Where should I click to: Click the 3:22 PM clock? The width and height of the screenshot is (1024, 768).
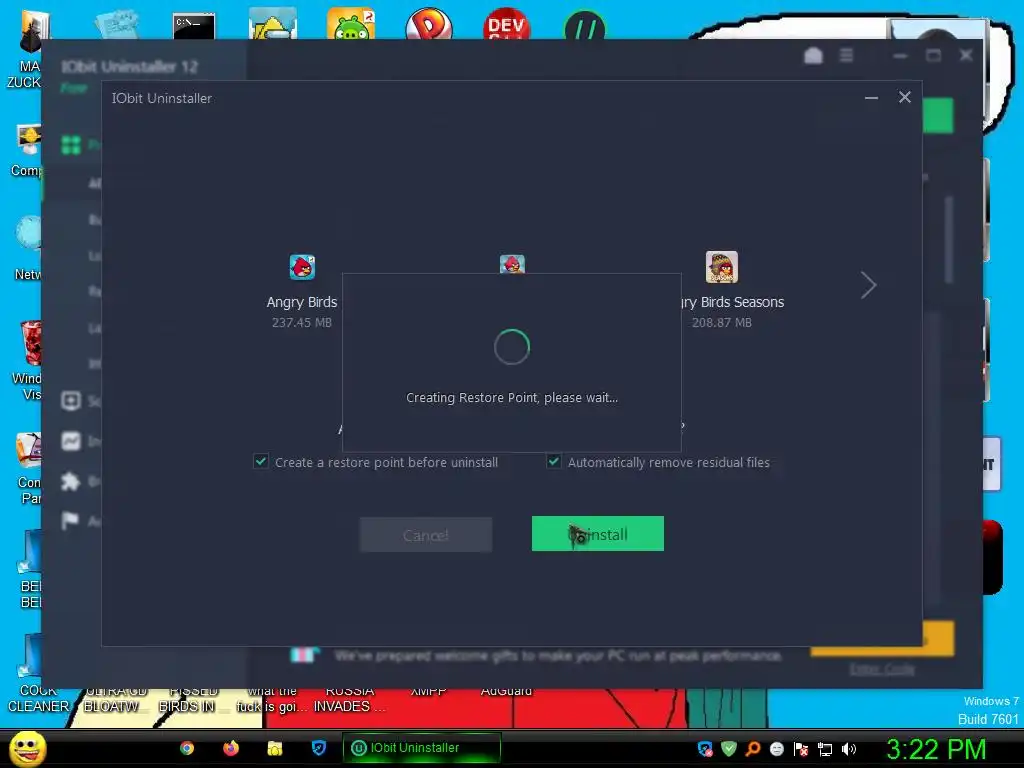coord(936,749)
